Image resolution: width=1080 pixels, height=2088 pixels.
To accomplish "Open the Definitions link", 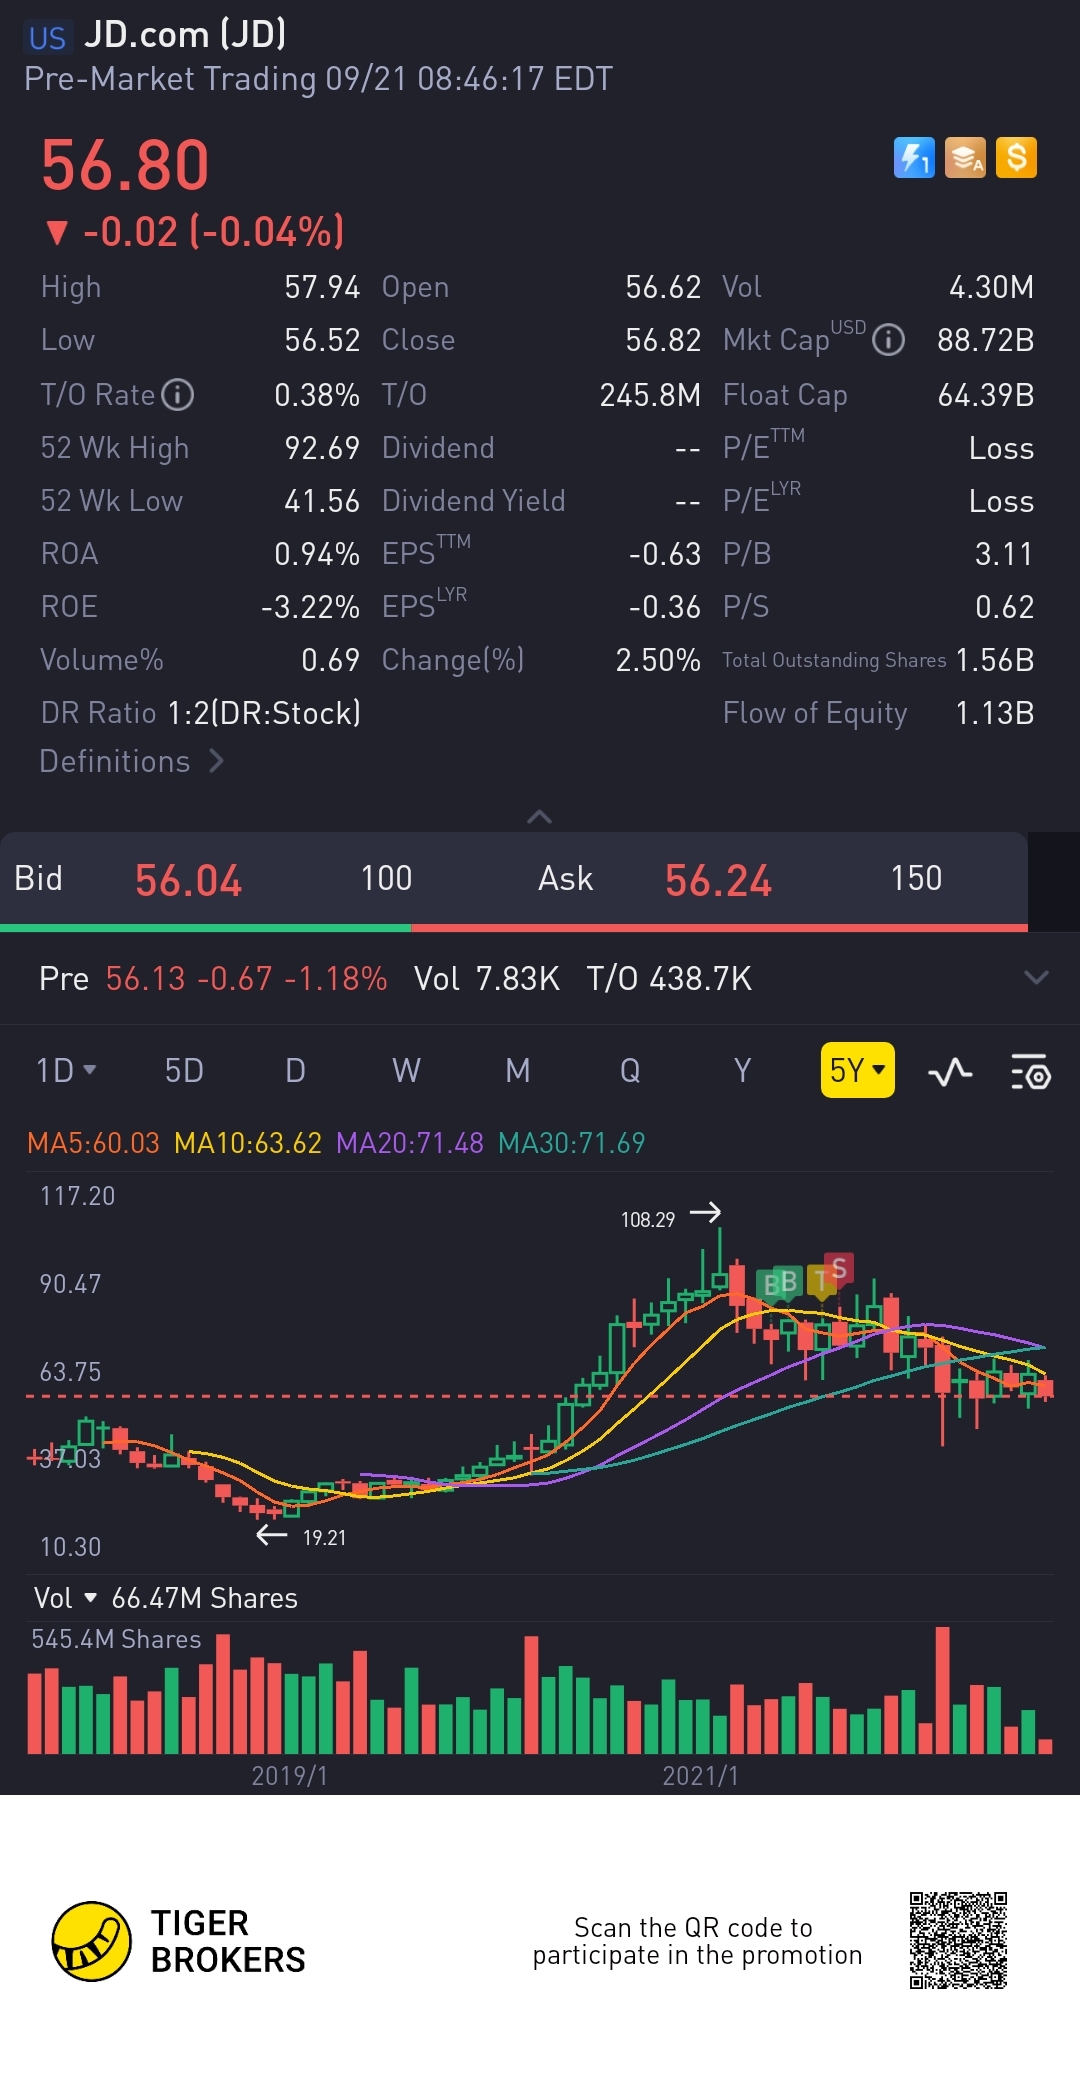I will pyautogui.click(x=131, y=761).
